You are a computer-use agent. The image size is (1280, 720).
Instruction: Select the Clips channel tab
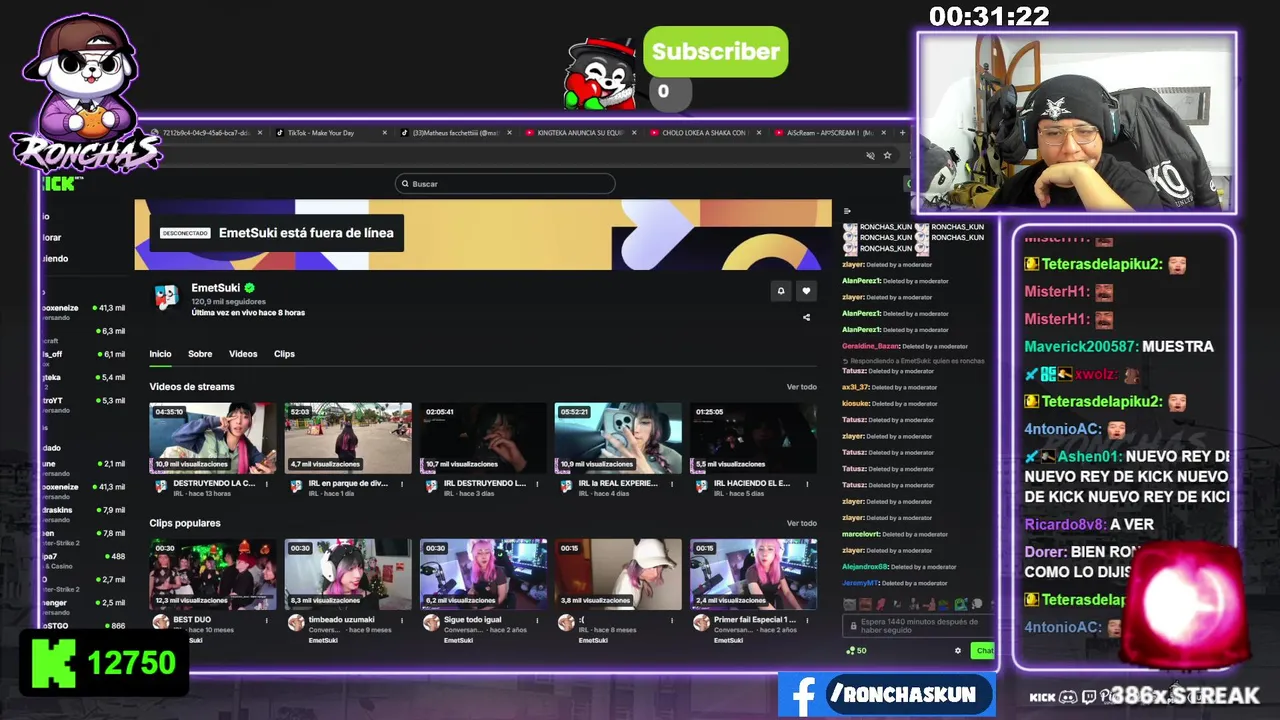(x=284, y=354)
